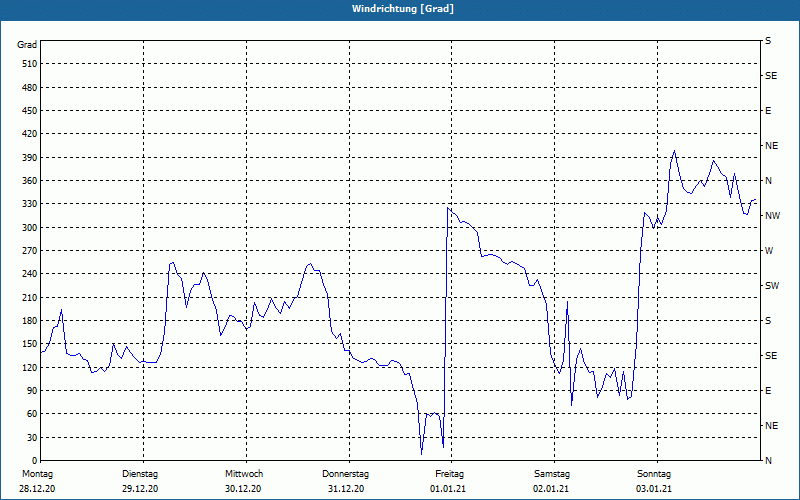Click the chart title 'Windrichtung [Grad]'
The height and width of the screenshot is (500, 800).
(x=403, y=9)
